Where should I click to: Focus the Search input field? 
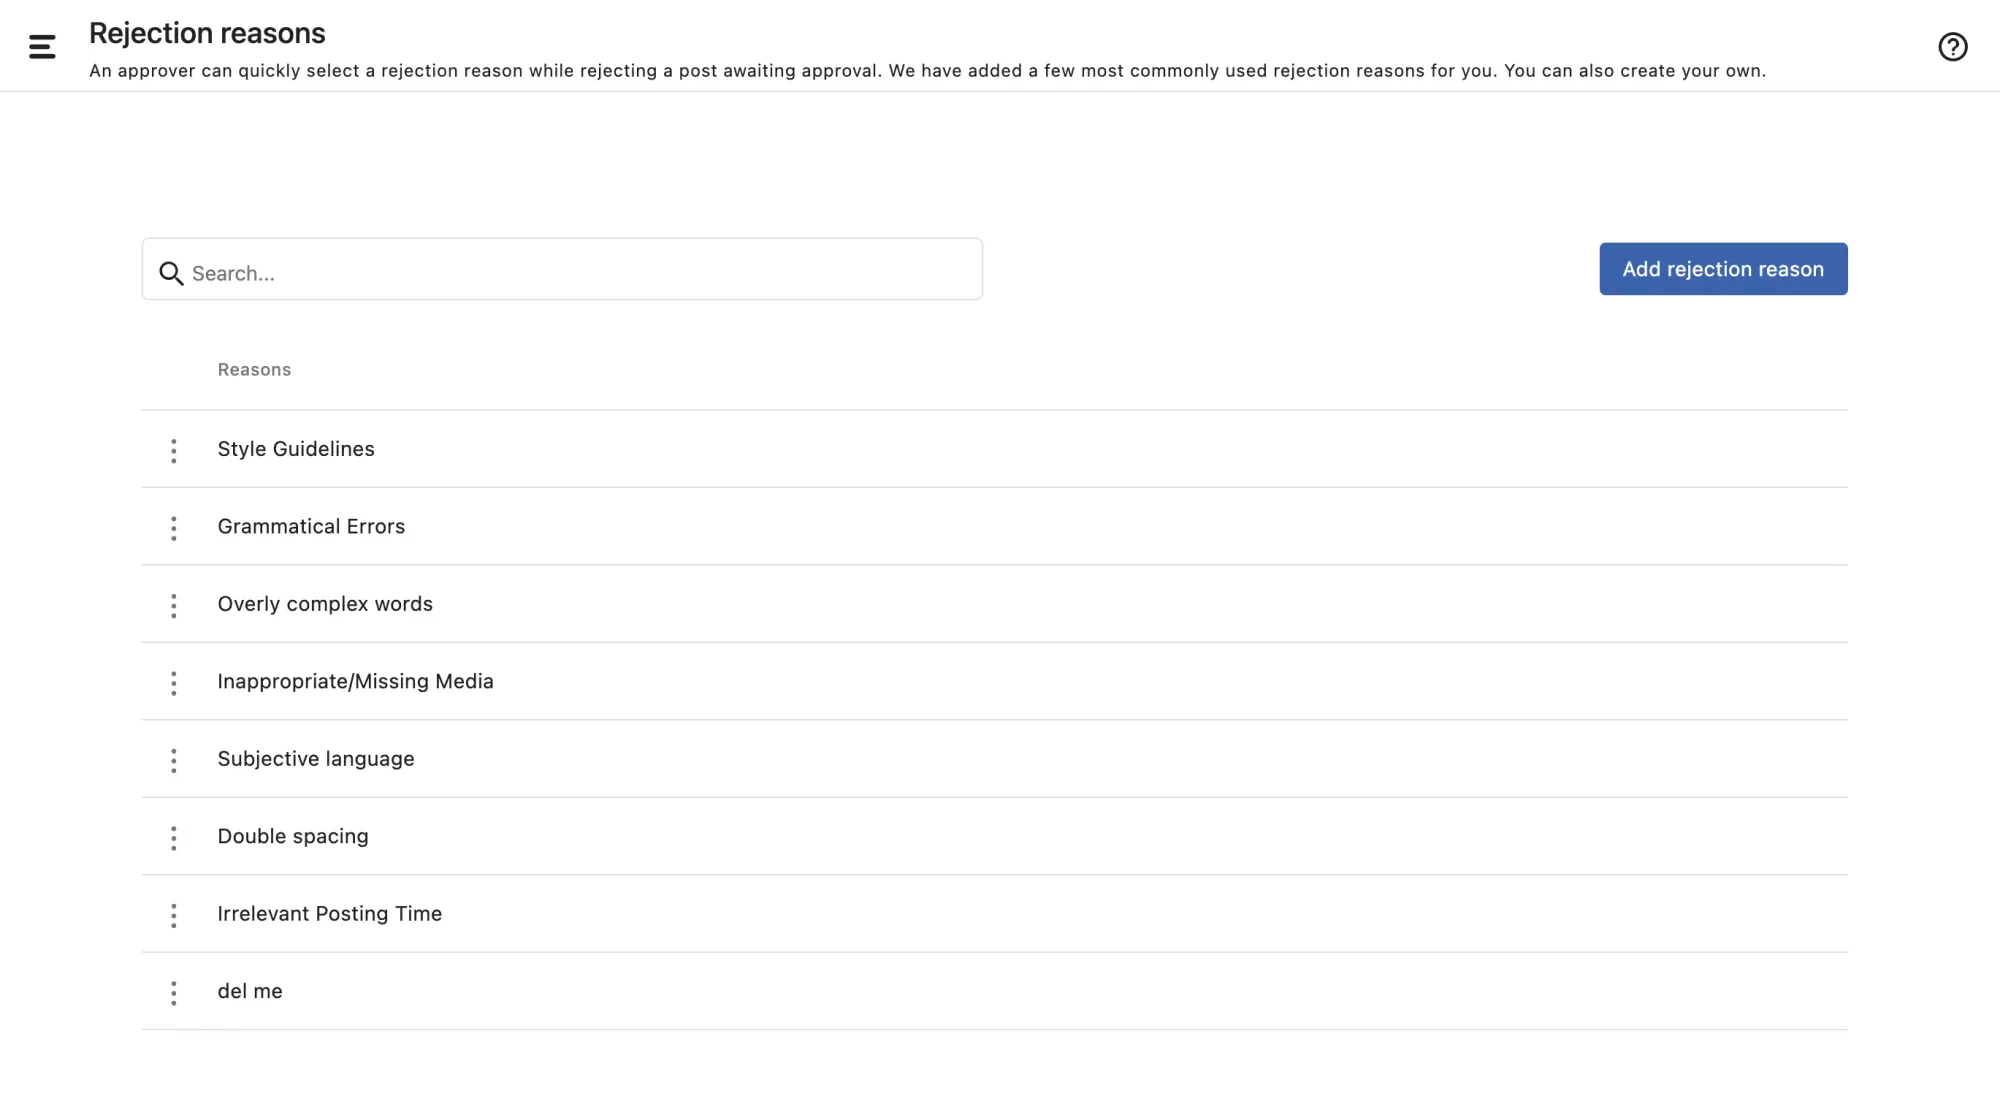tap(580, 273)
